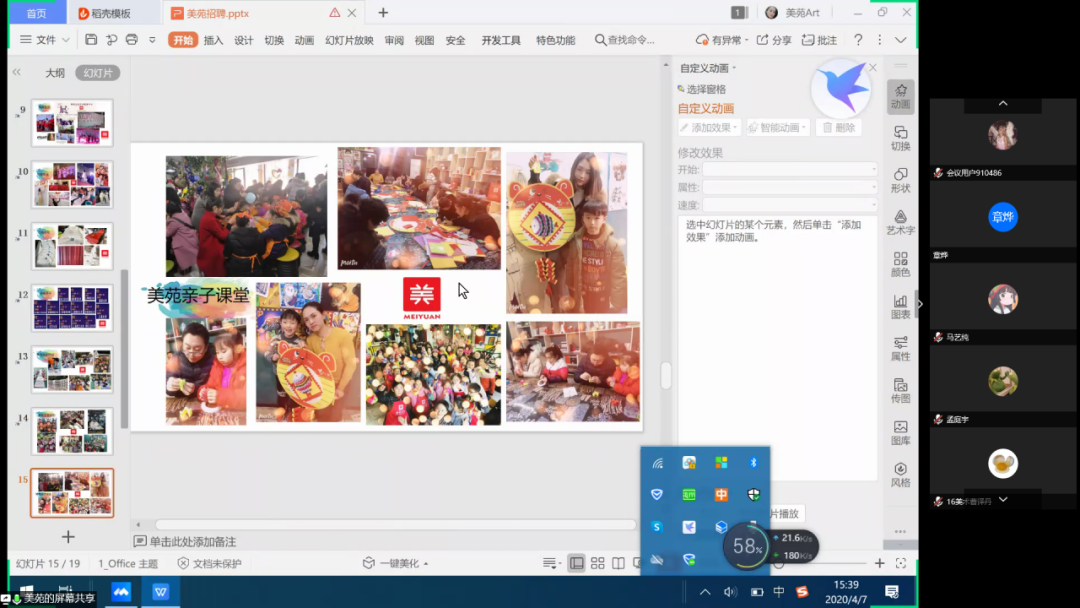Select the 图表 (chart) sidebar icon
1080x608 pixels.
[900, 306]
